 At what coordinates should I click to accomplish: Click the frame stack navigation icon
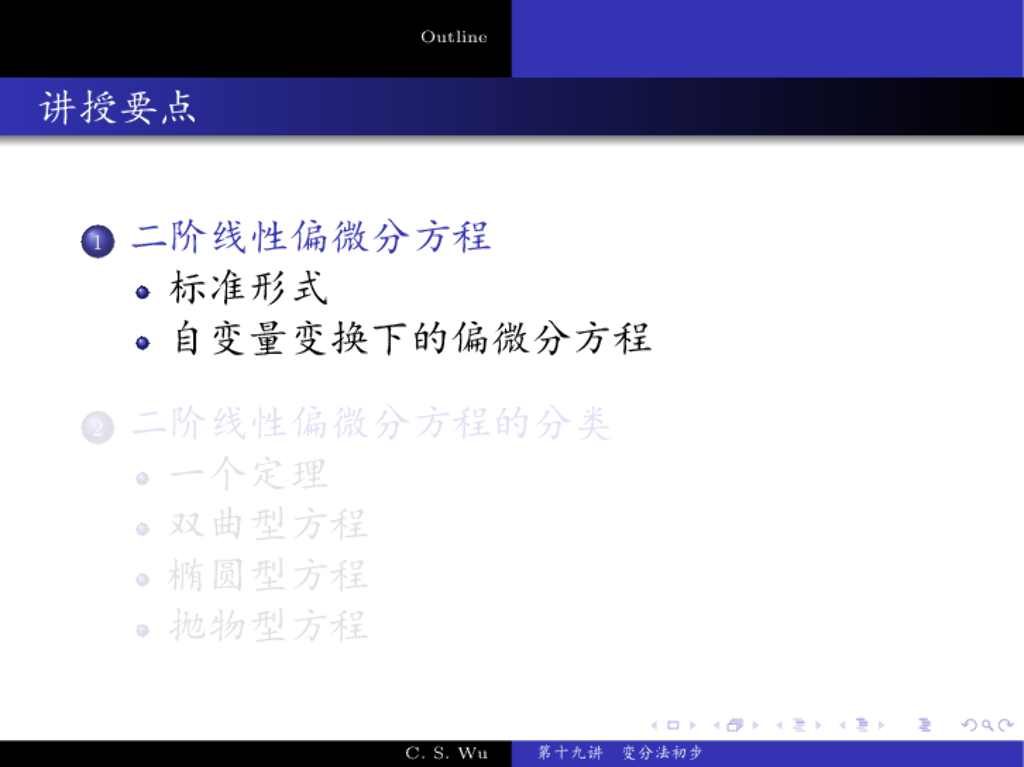click(x=735, y=725)
